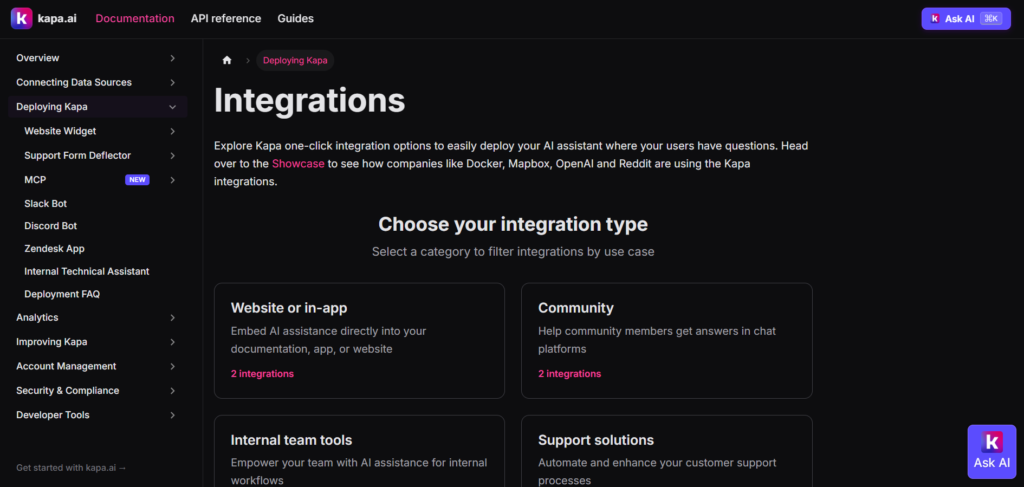Open the Deployment FAQ page
The height and width of the screenshot is (487, 1024).
point(62,294)
